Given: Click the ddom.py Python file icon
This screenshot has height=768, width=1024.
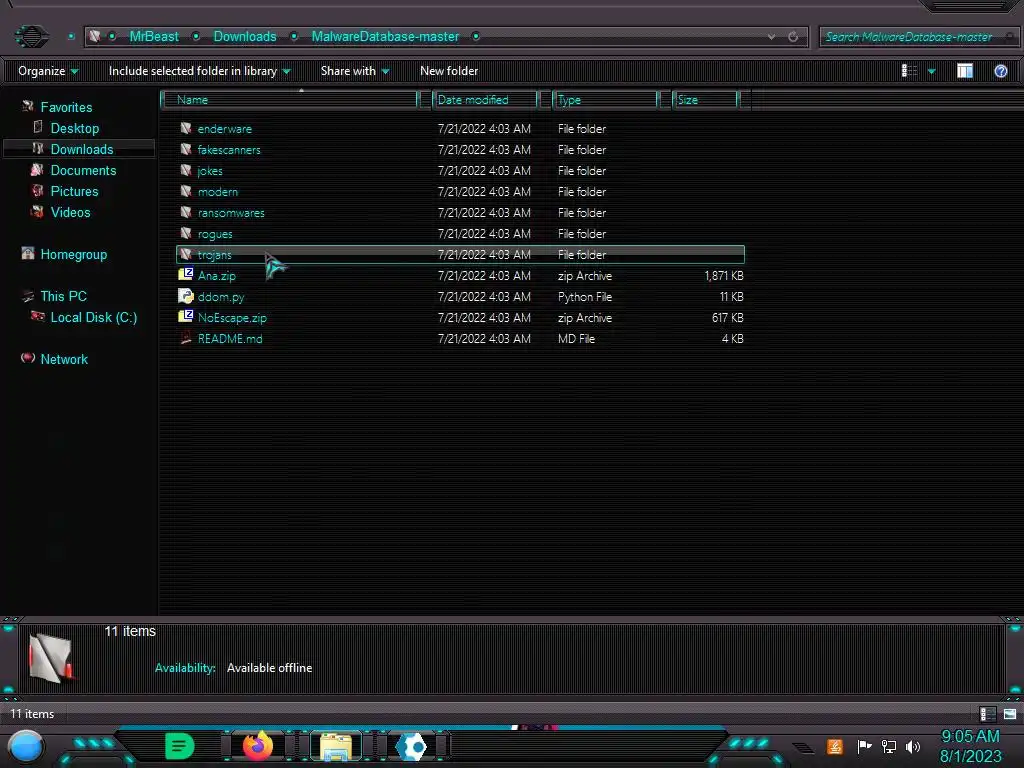Looking at the screenshot, I should [185, 296].
